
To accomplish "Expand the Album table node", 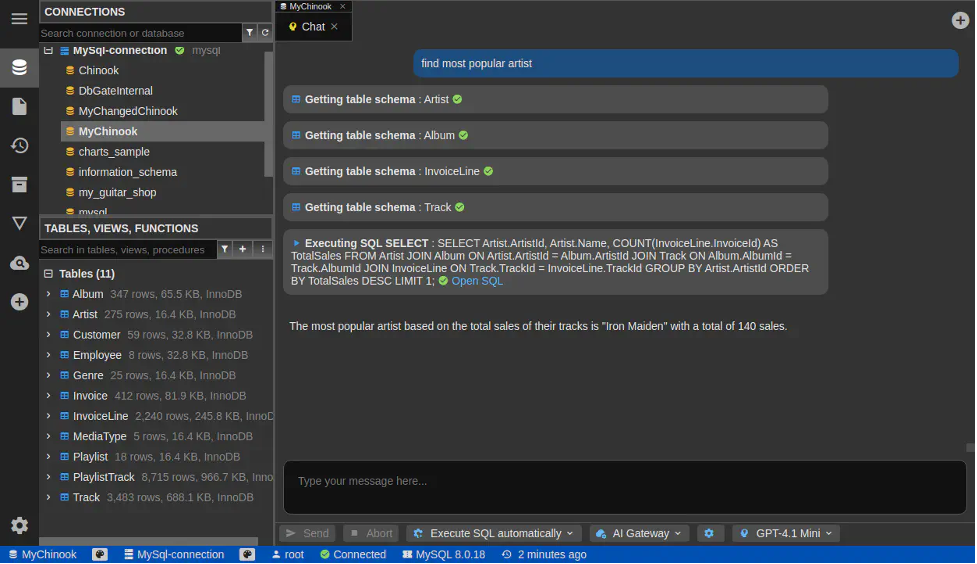I will tap(49, 294).
